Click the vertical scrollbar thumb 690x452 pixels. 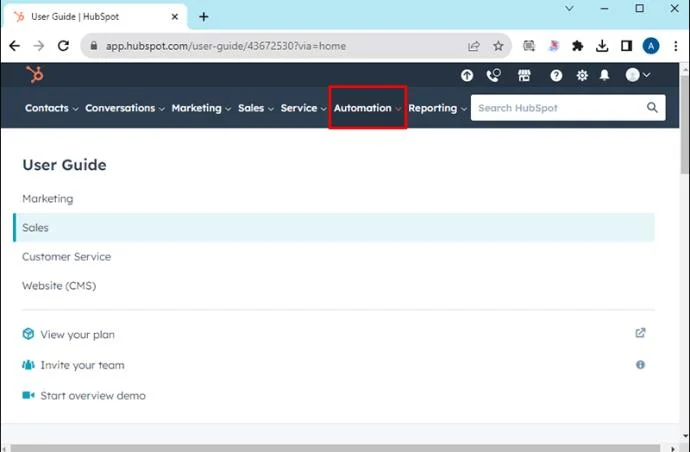(685, 124)
